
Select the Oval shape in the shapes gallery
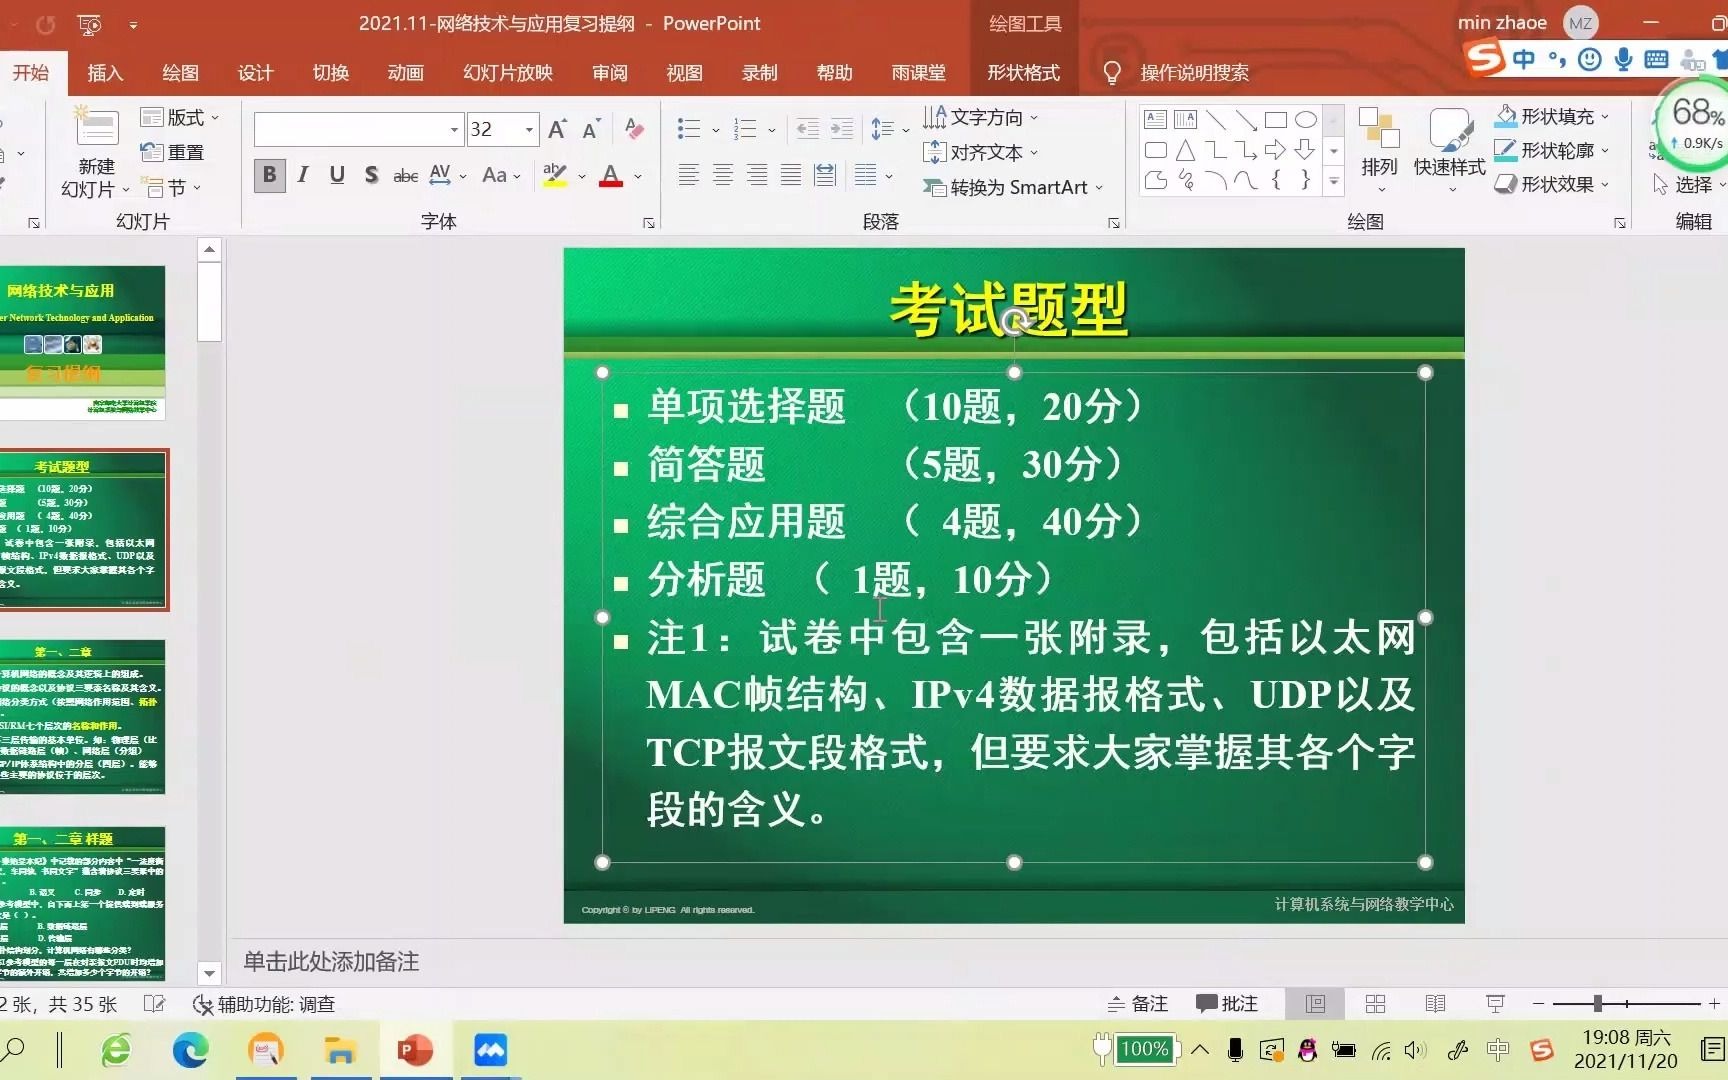pos(1305,119)
